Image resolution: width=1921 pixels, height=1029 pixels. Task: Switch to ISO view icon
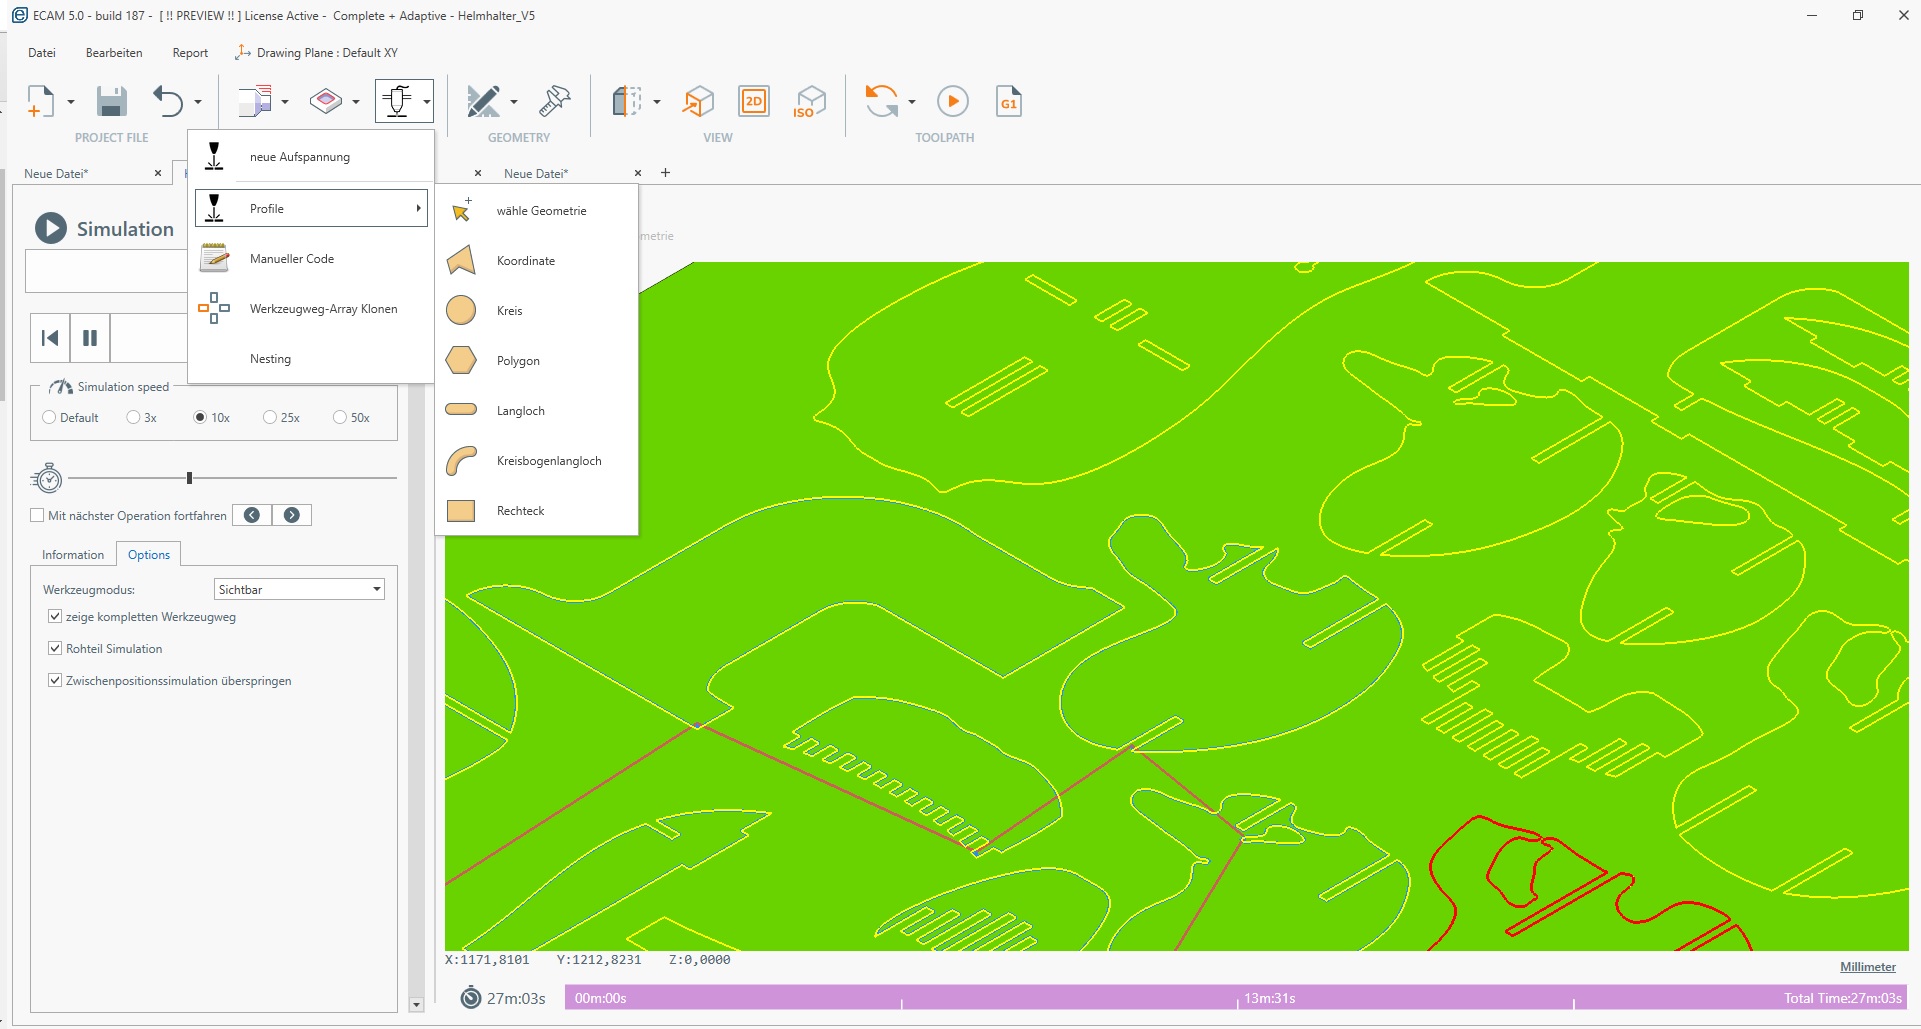pos(809,102)
